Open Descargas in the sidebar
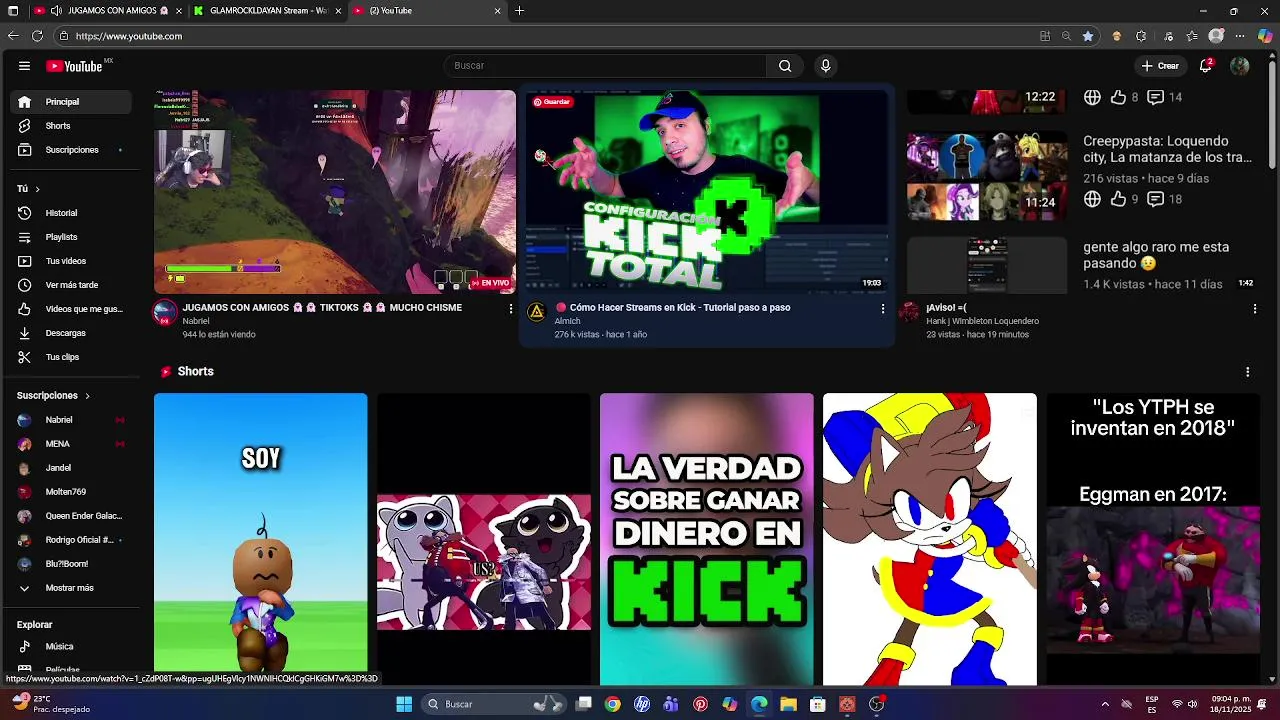 (70, 333)
